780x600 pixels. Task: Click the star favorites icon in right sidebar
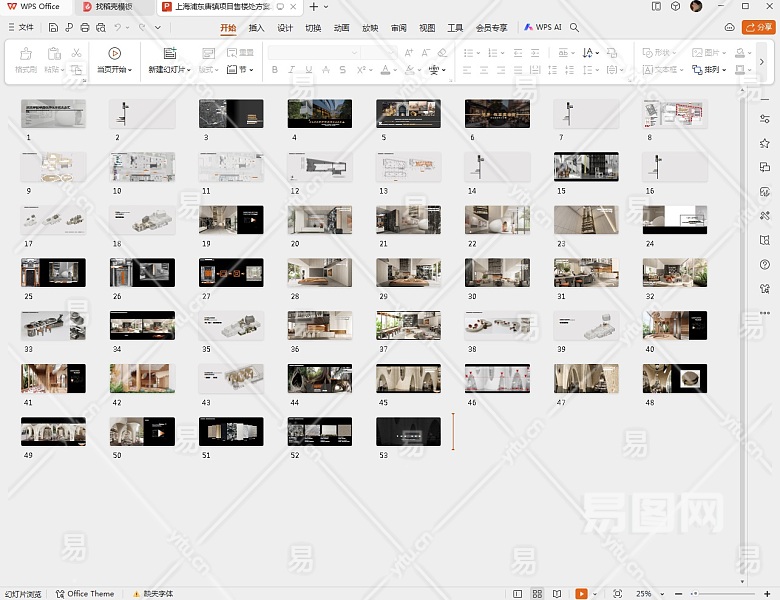coord(765,143)
